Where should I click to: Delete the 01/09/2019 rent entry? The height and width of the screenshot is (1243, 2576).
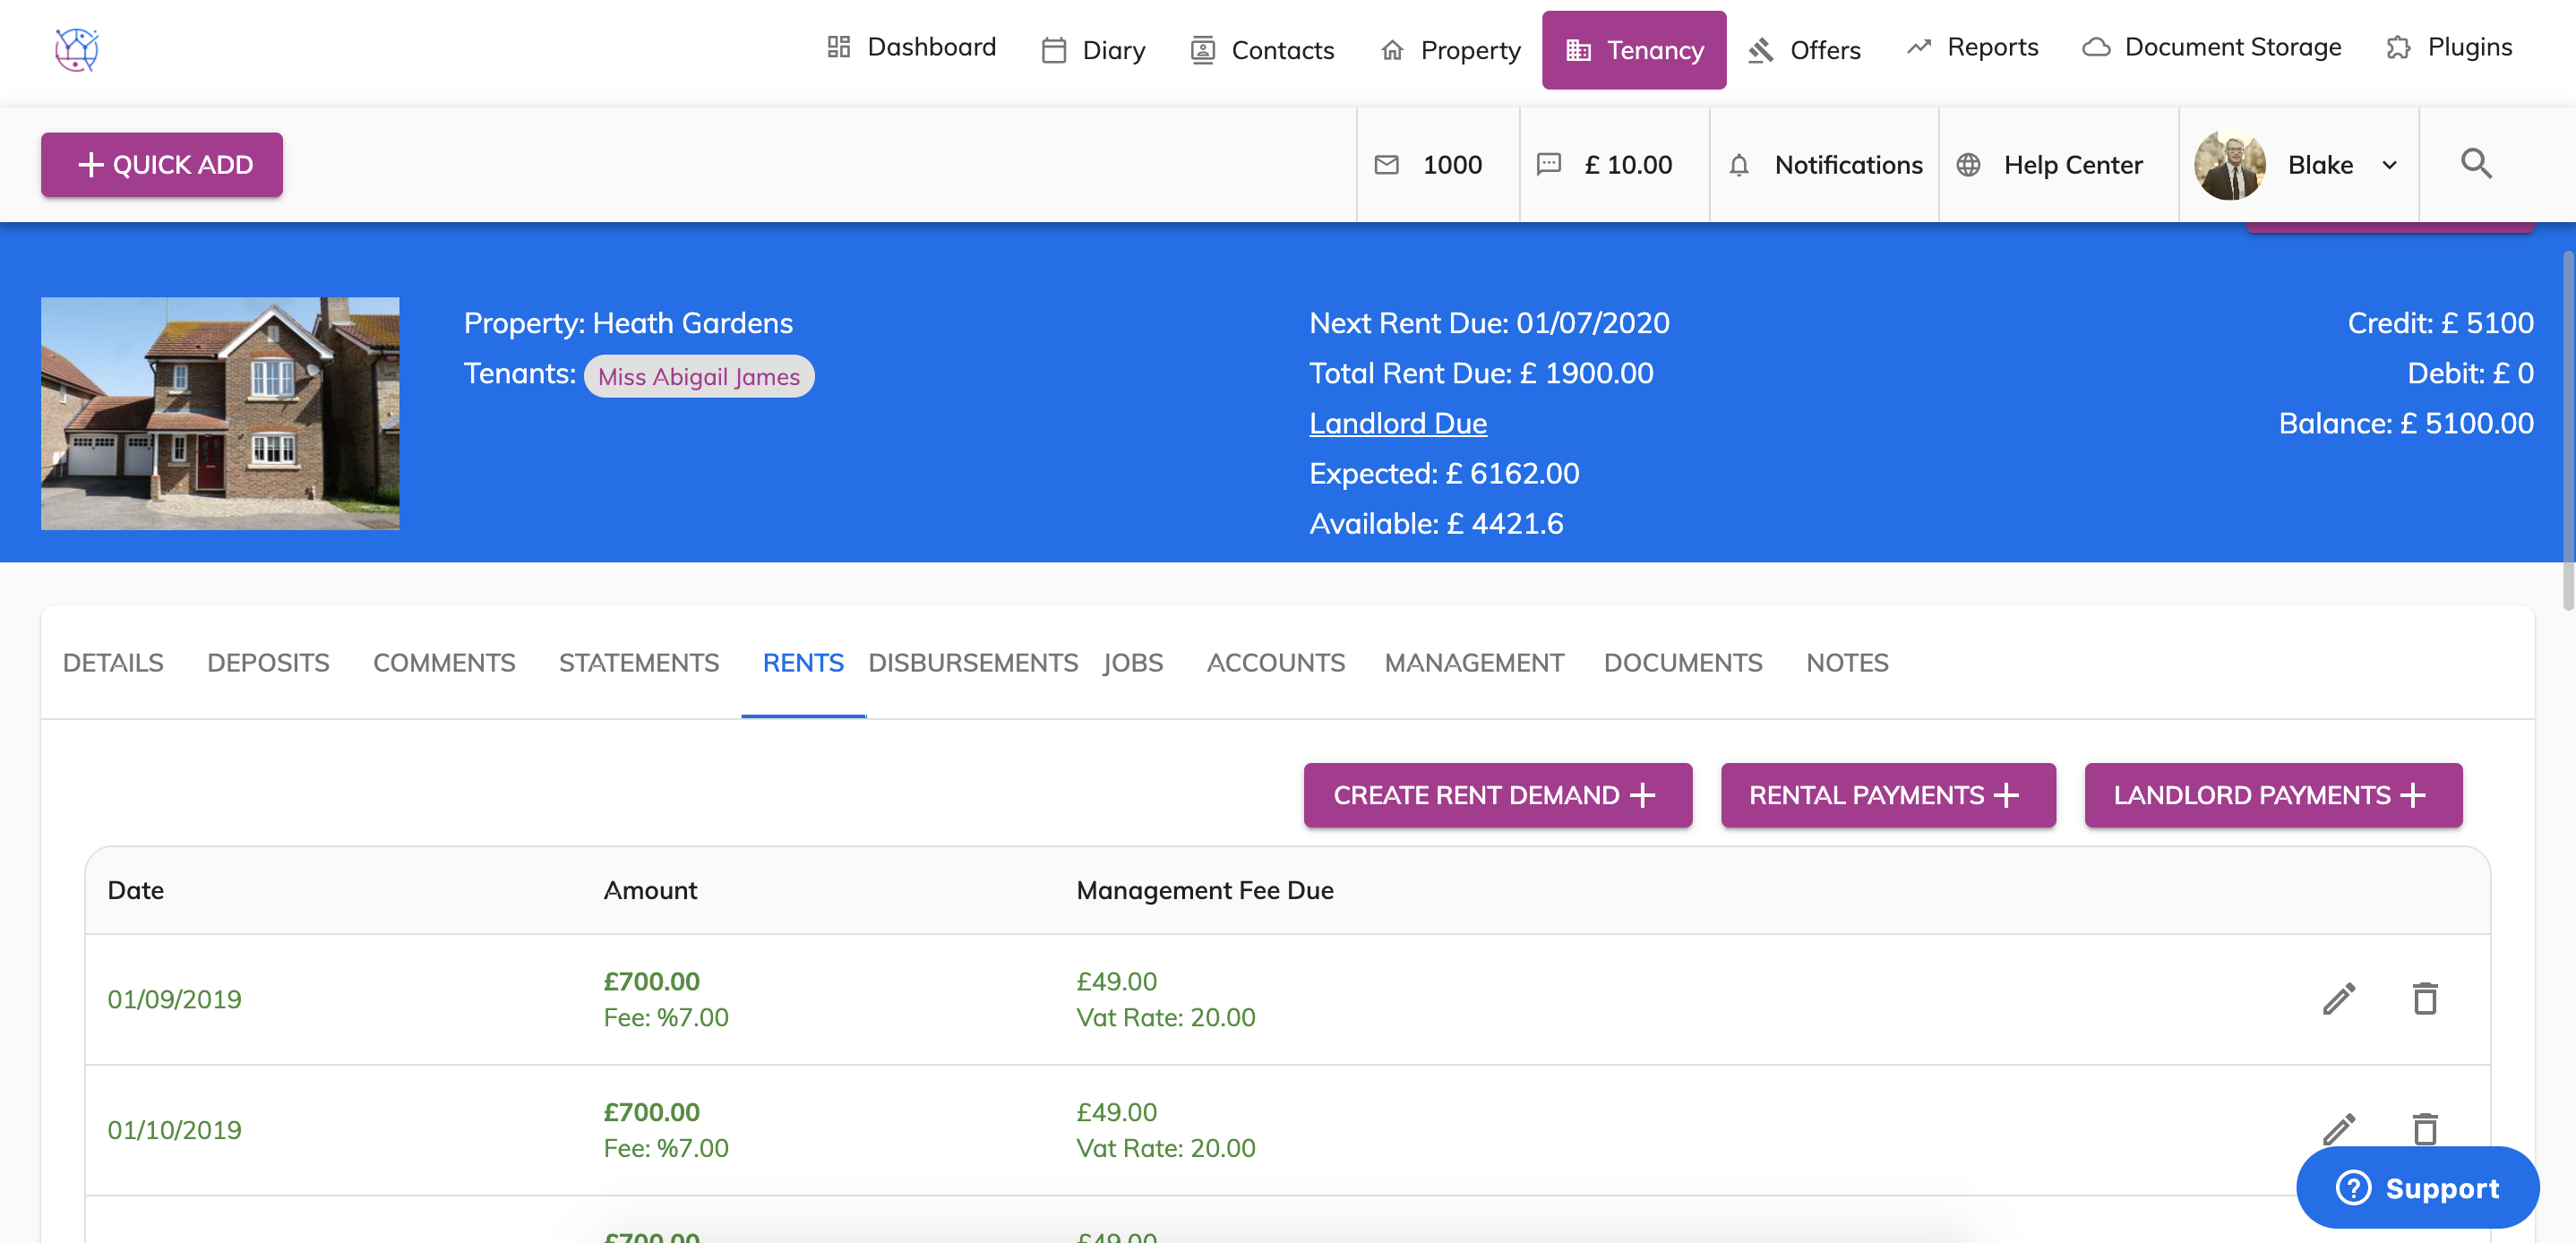2424,998
